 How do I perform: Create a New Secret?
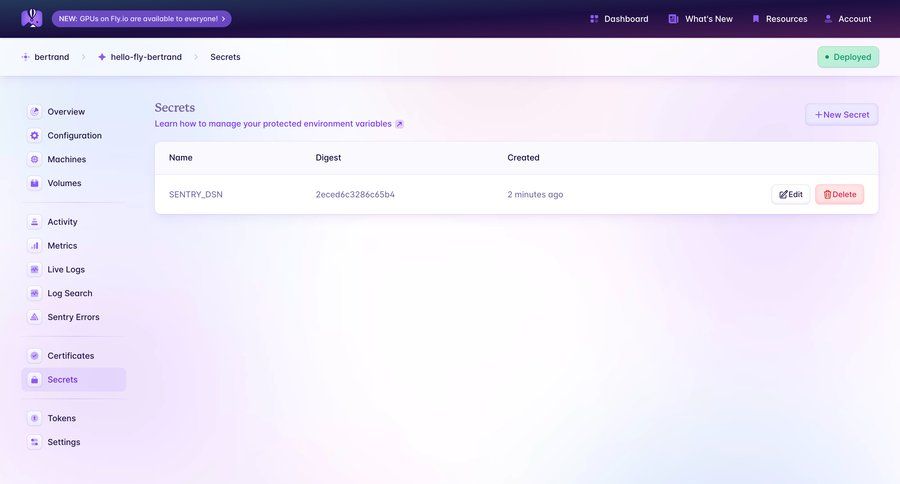pyautogui.click(x=841, y=114)
